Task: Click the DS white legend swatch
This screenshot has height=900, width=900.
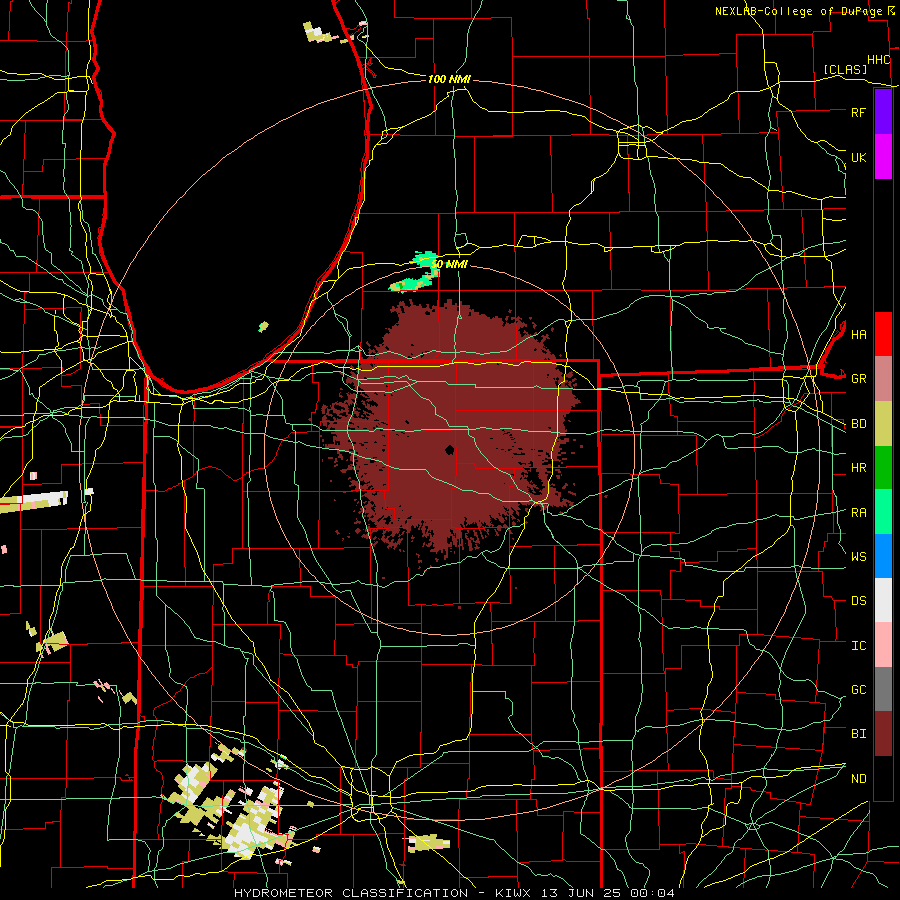Action: click(x=883, y=600)
